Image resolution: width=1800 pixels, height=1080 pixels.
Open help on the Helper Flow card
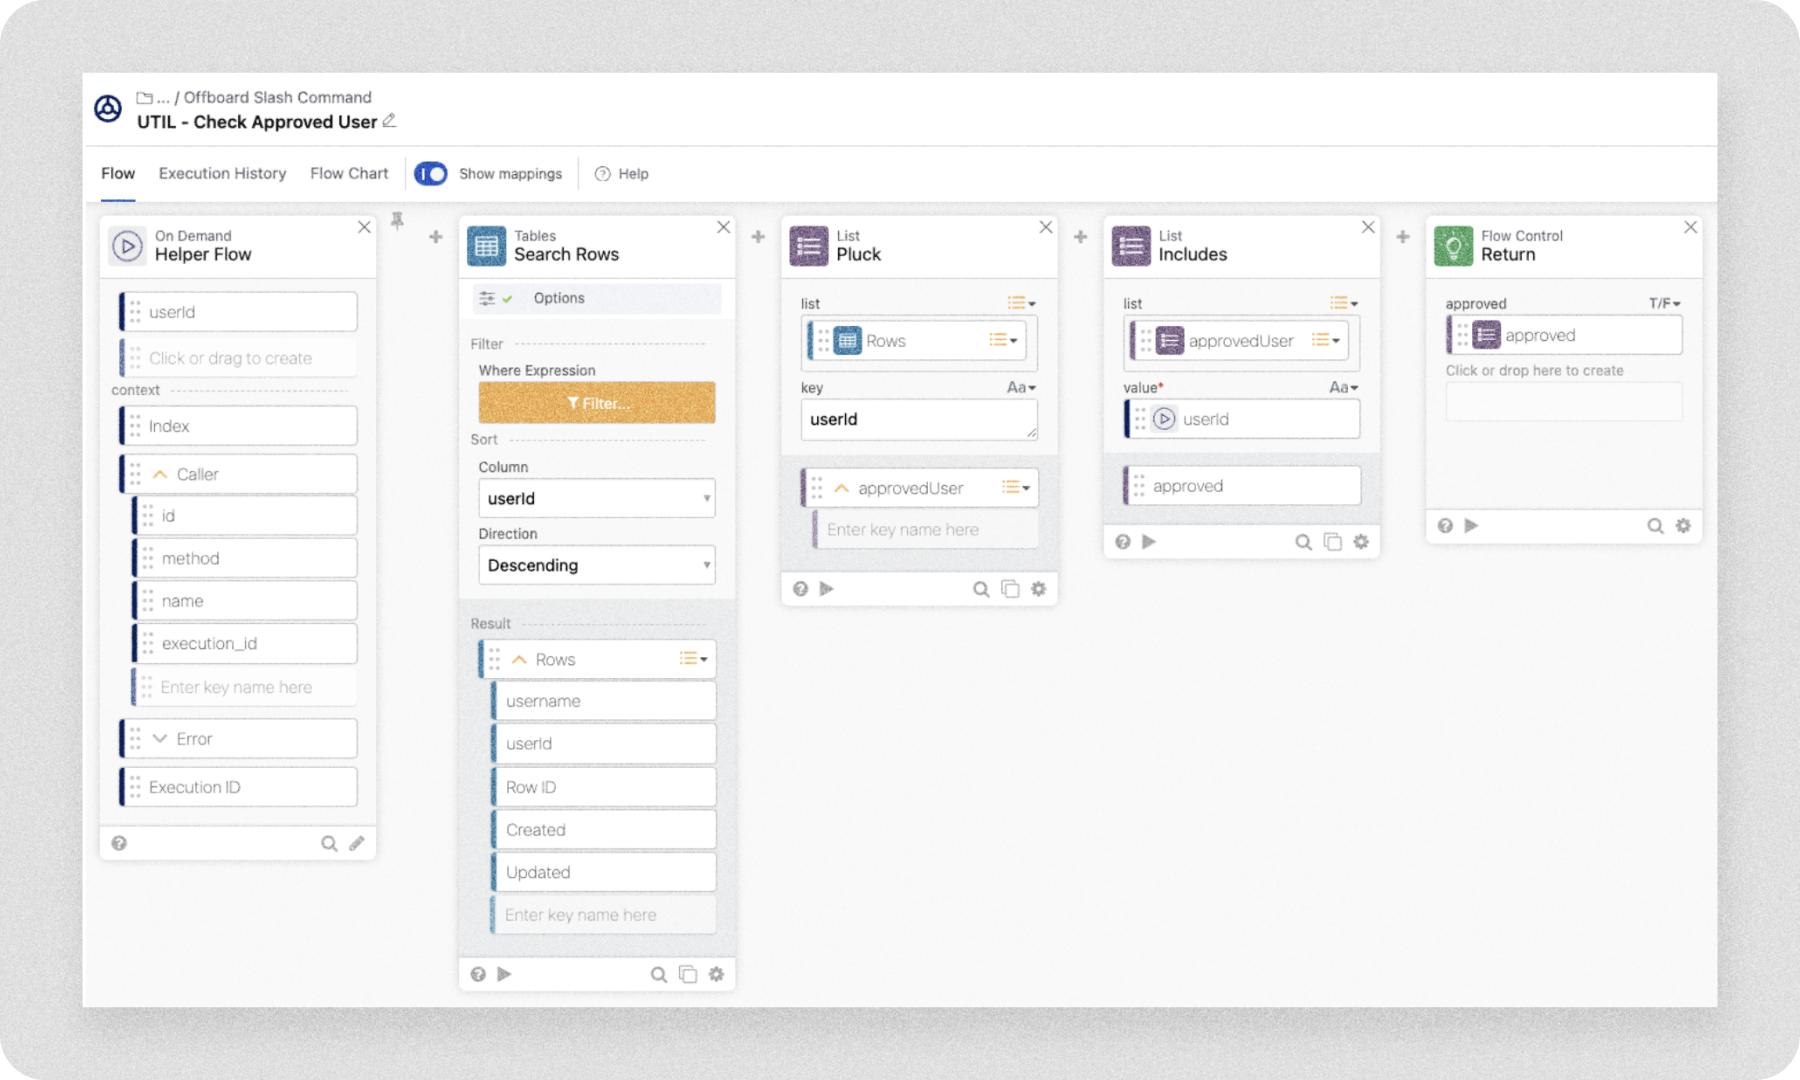(119, 843)
